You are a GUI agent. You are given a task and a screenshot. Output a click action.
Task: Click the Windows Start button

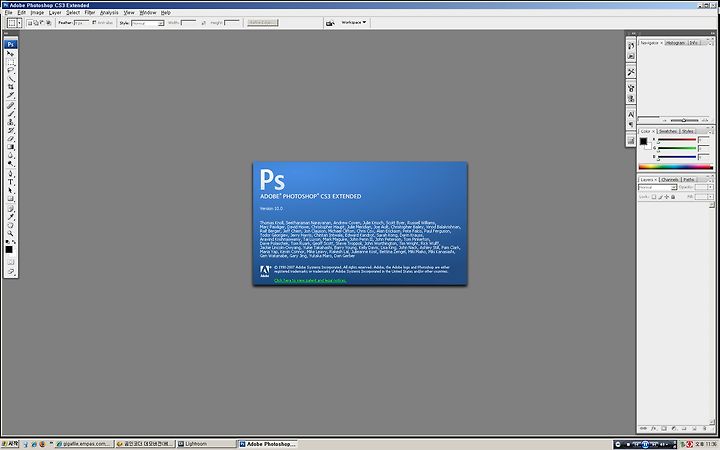[10, 444]
